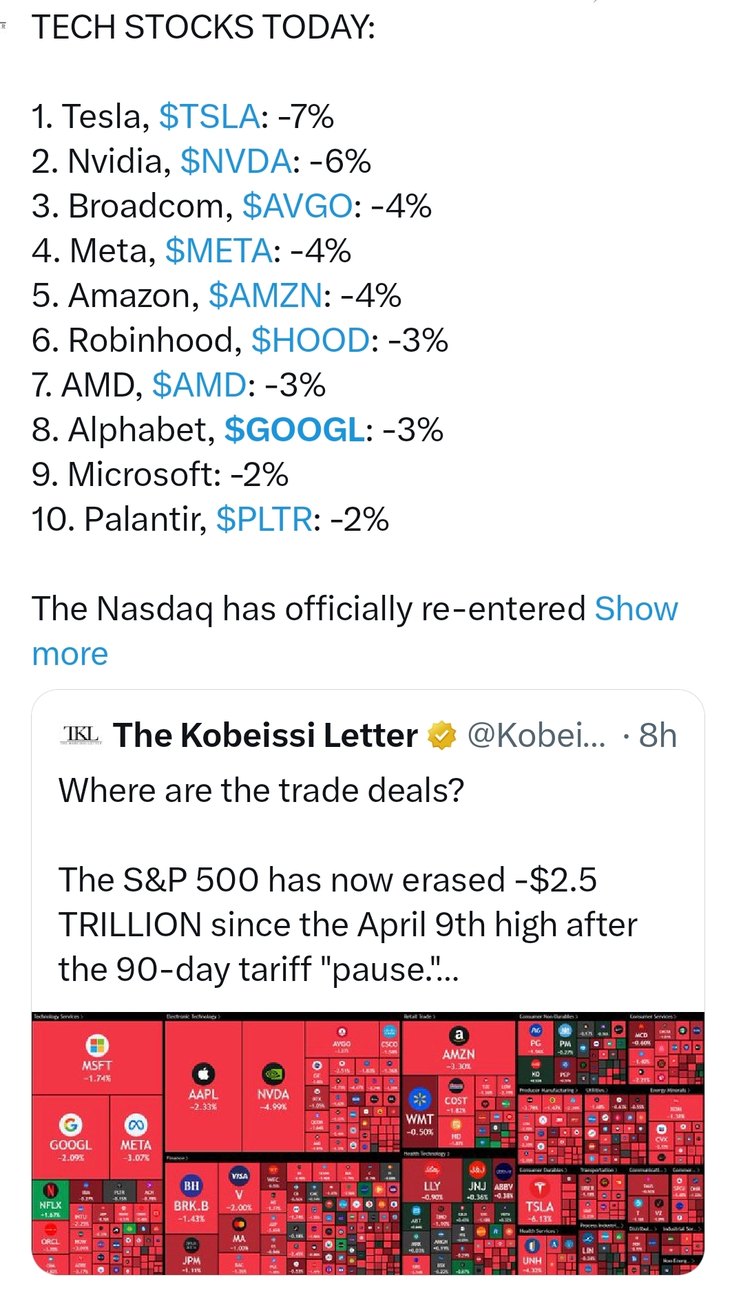Open the $TSLA cashtag link

click(x=208, y=118)
